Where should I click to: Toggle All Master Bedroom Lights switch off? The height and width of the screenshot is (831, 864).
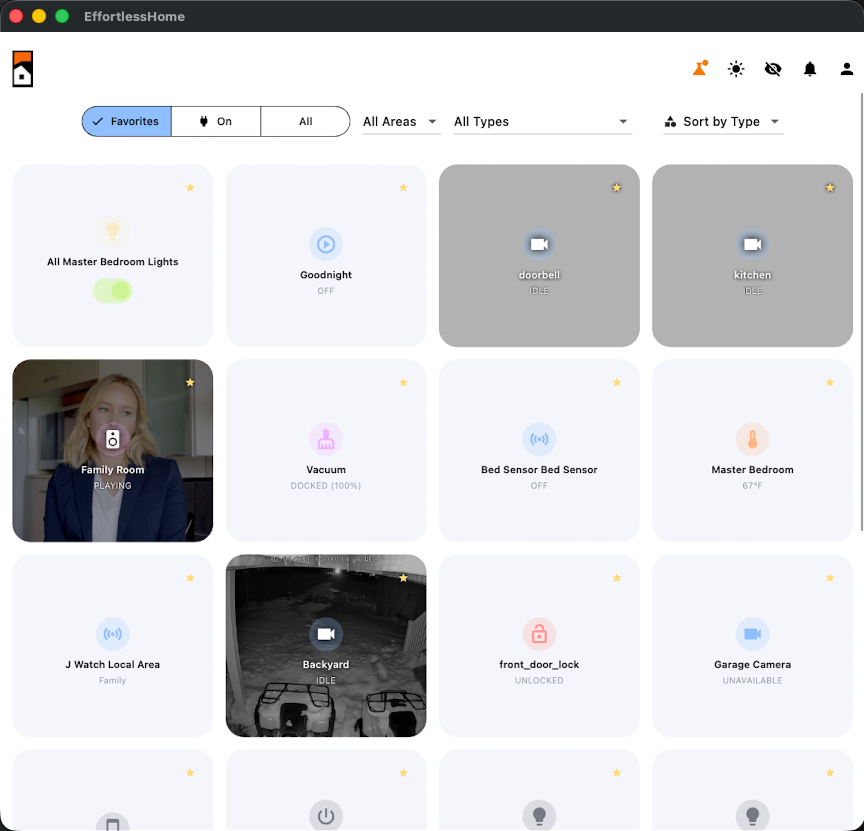(x=113, y=290)
